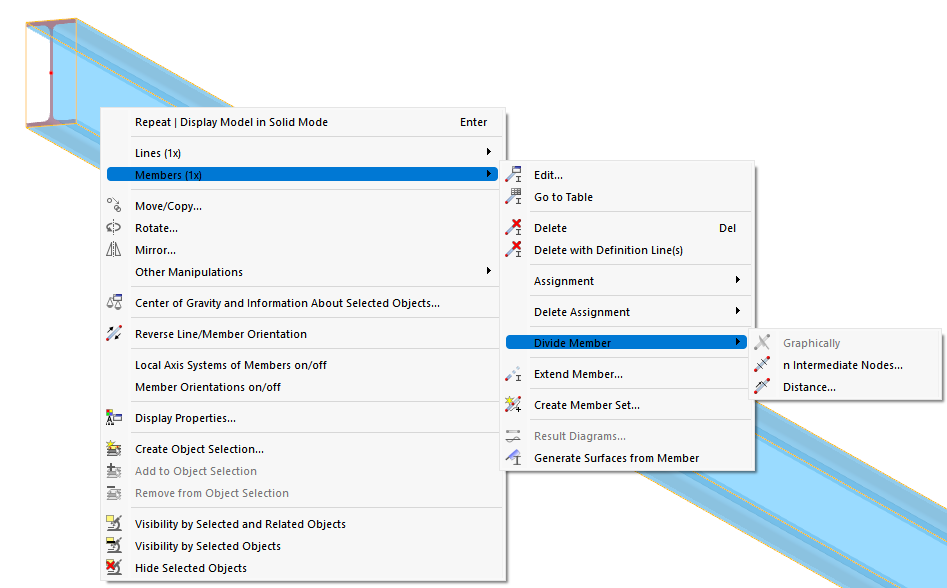Click the Generate Surfaces from Member icon
Screen dimensions: 947x588
(513, 458)
